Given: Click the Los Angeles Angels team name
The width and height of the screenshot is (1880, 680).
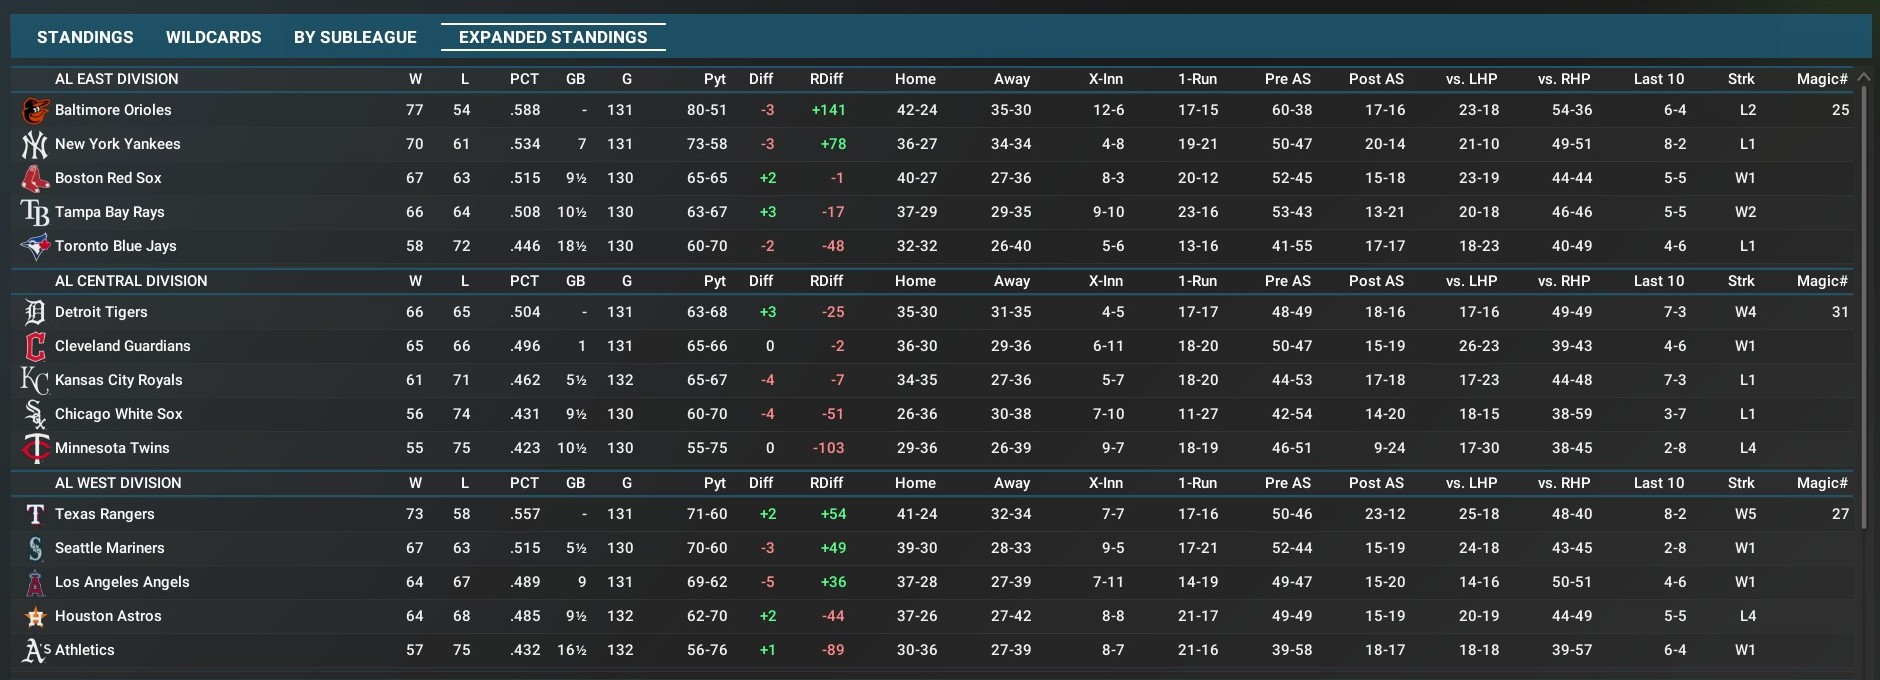Looking at the screenshot, I should click(122, 582).
